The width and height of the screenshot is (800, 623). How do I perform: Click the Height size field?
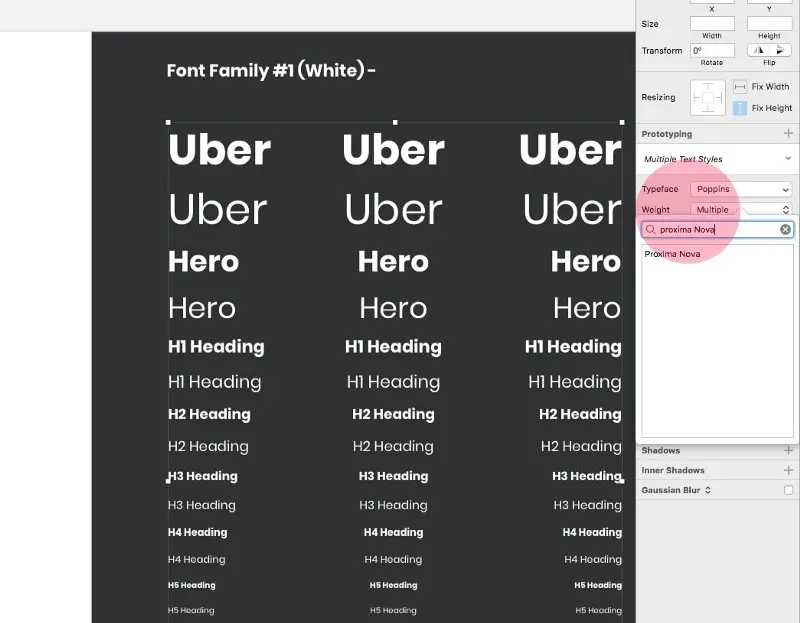point(769,23)
